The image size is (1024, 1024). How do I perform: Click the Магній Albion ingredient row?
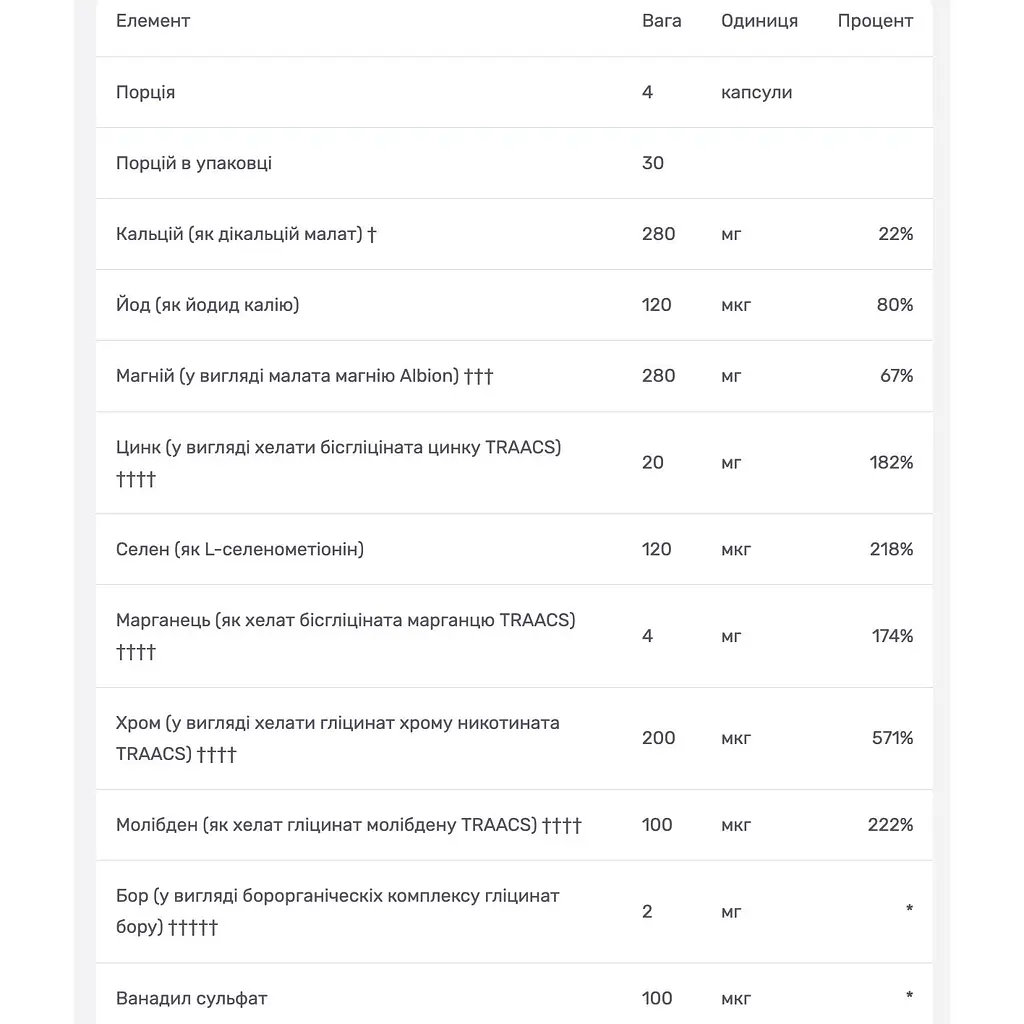(x=514, y=376)
